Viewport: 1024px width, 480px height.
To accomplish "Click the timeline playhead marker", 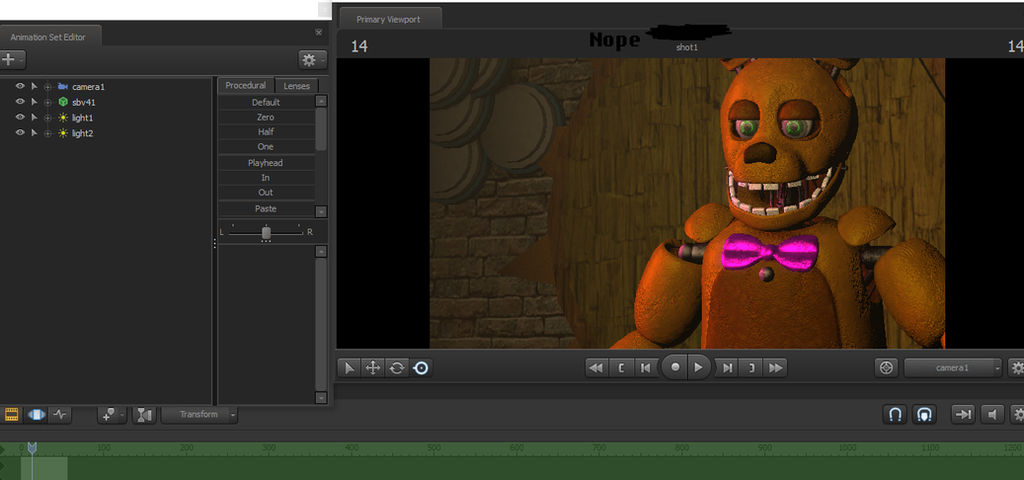I will click(x=32, y=447).
